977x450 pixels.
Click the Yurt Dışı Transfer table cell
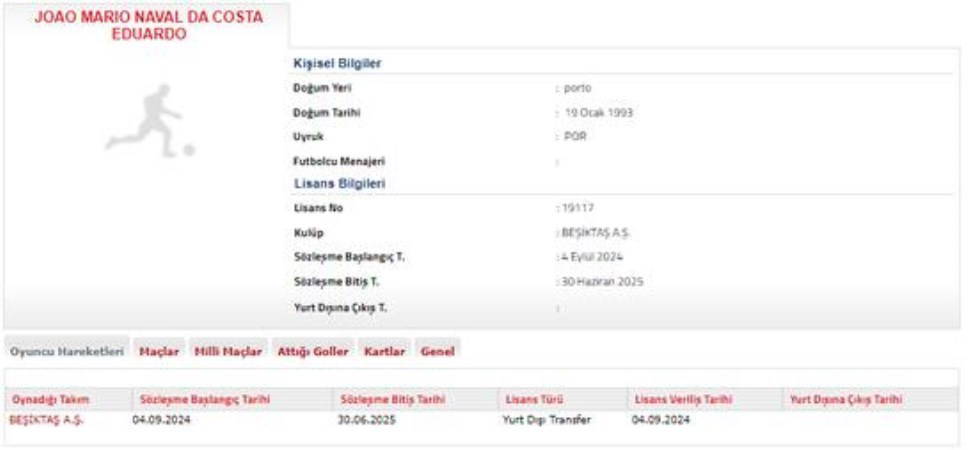[547, 420]
